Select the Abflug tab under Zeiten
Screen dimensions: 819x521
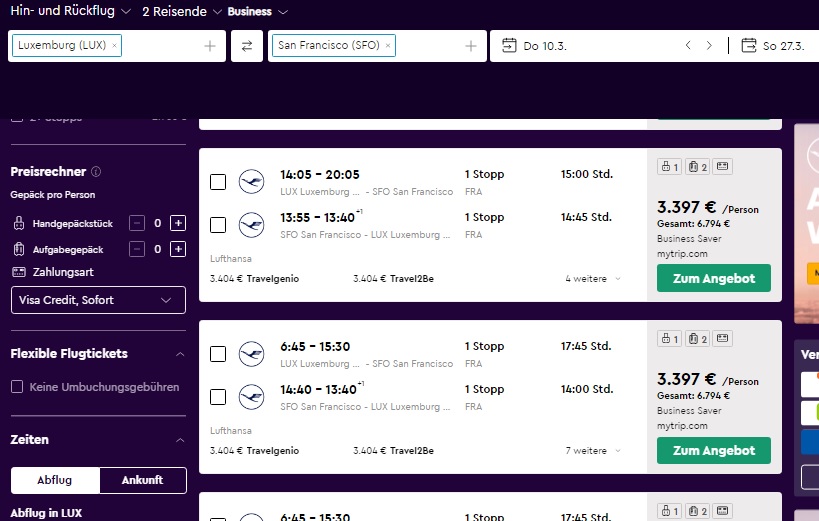tap(55, 480)
